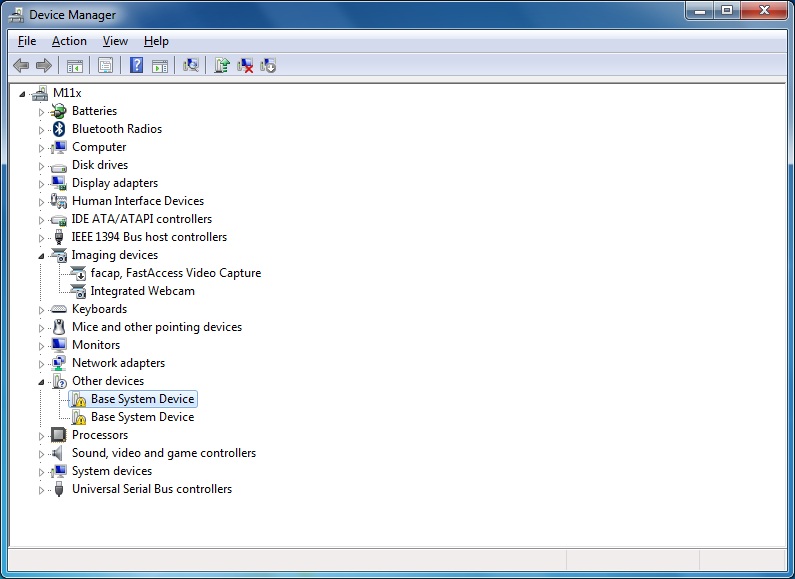The width and height of the screenshot is (795, 579).
Task: Select the Keyboards label
Action: 99,309
